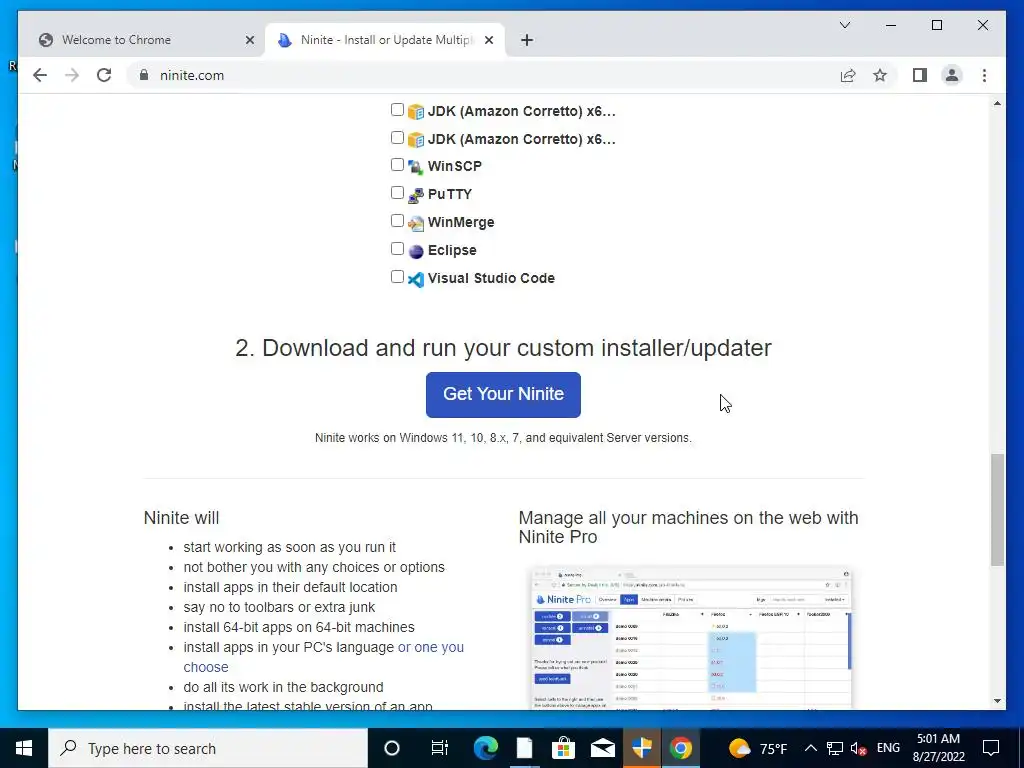Select the 'Eclipse' label text
This screenshot has height=768, width=1024.
pos(452,250)
